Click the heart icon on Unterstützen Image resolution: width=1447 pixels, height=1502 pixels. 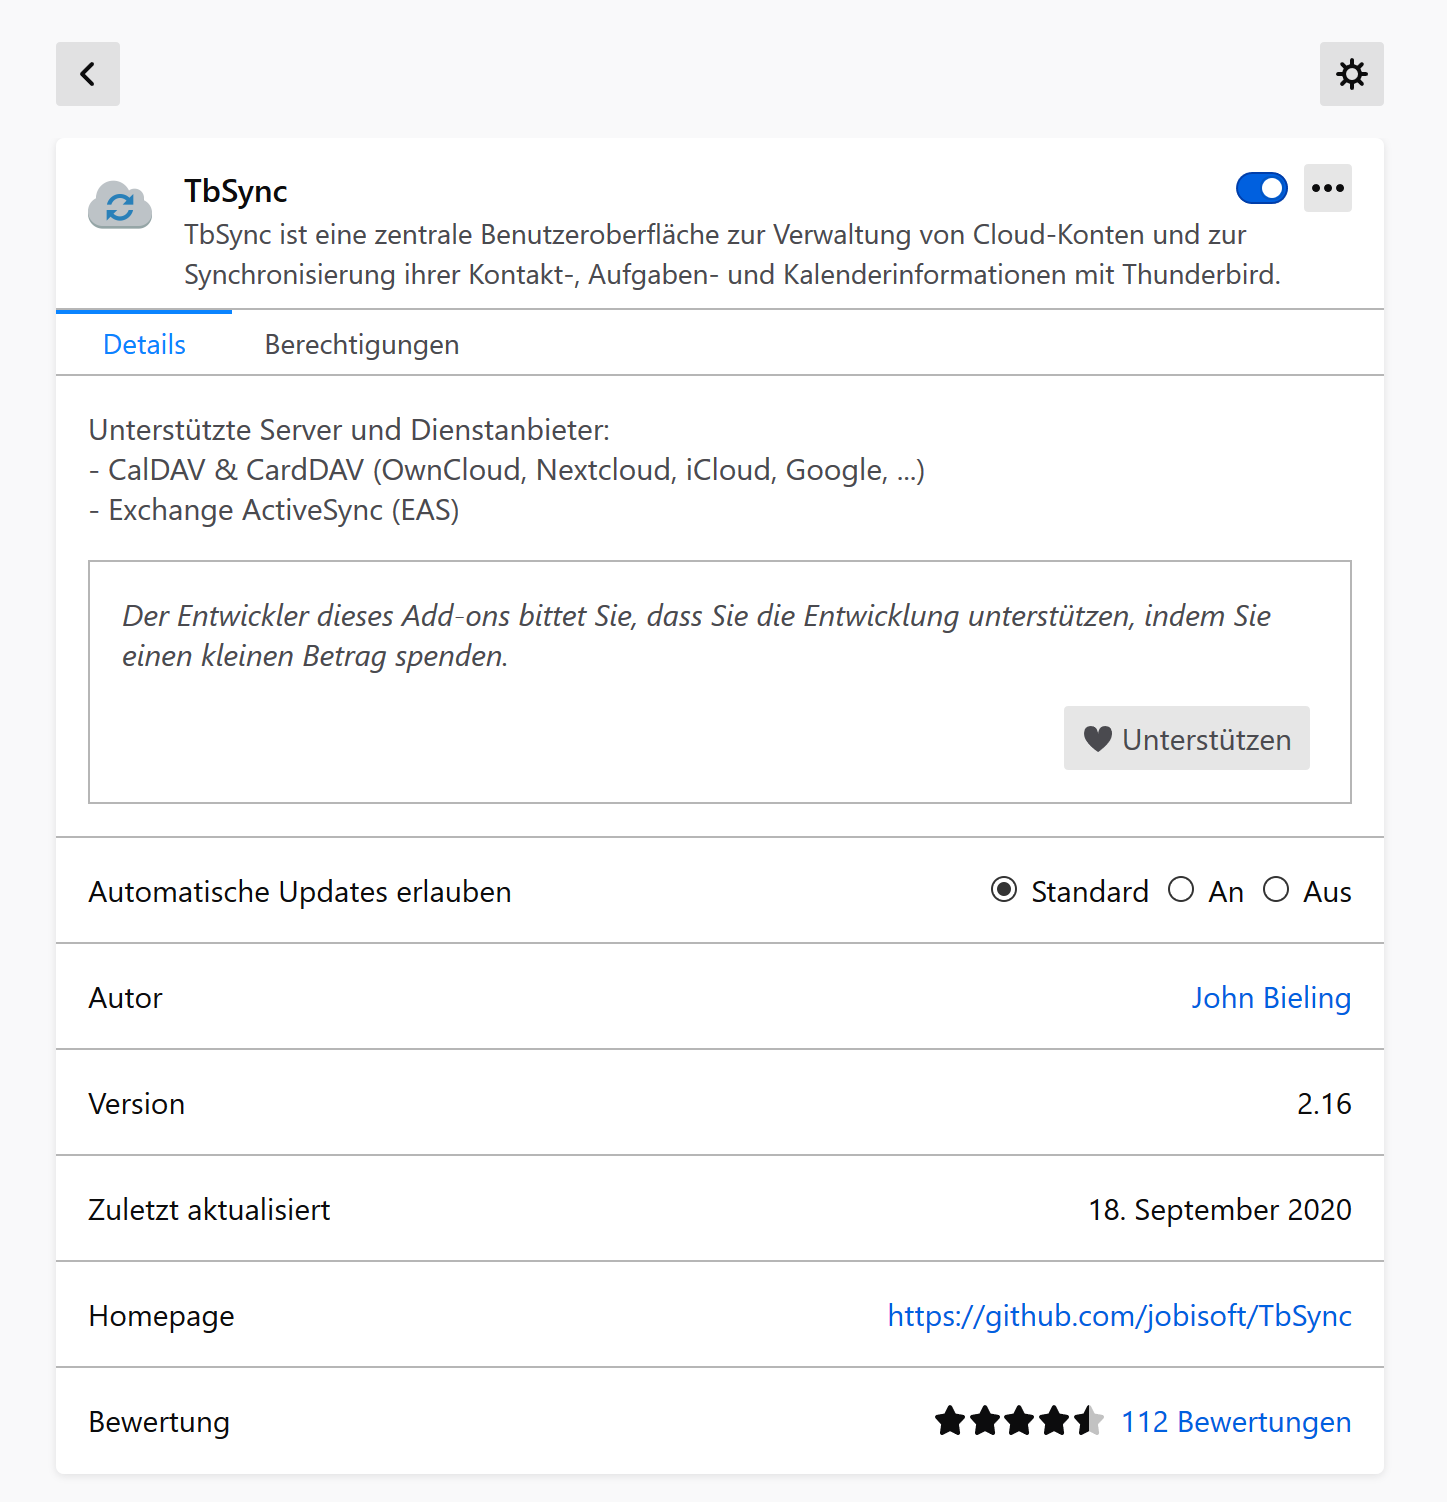click(x=1098, y=739)
